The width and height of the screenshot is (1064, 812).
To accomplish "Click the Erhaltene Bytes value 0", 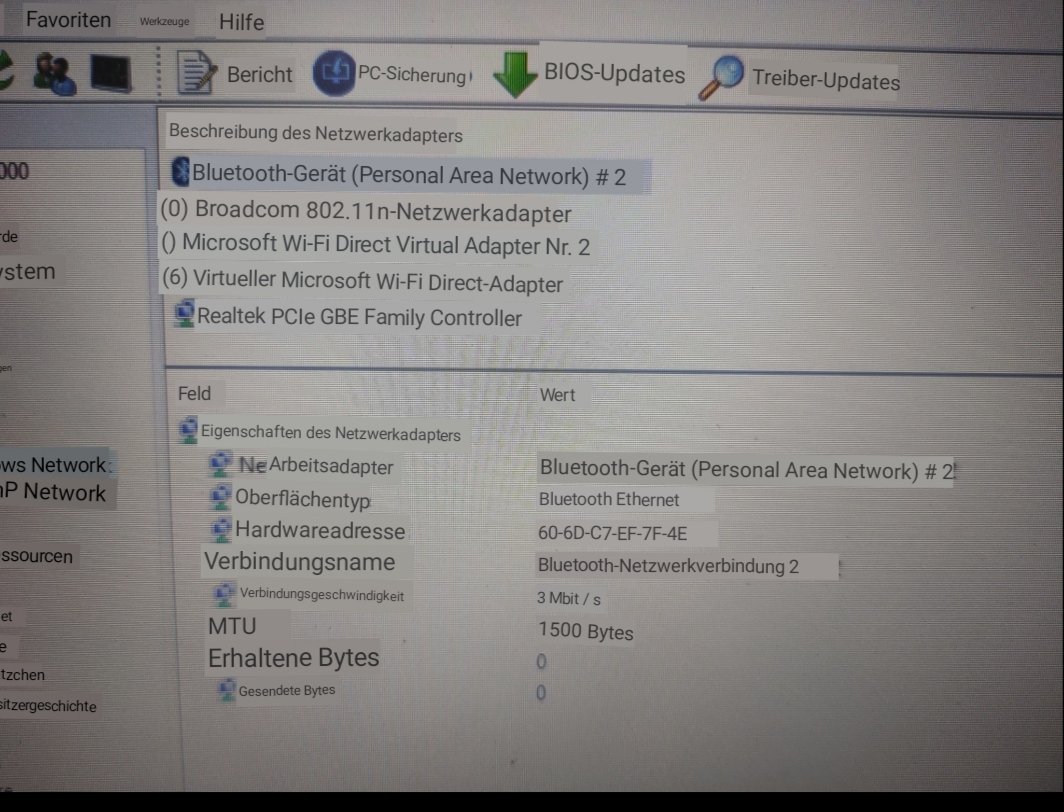I will point(541,661).
